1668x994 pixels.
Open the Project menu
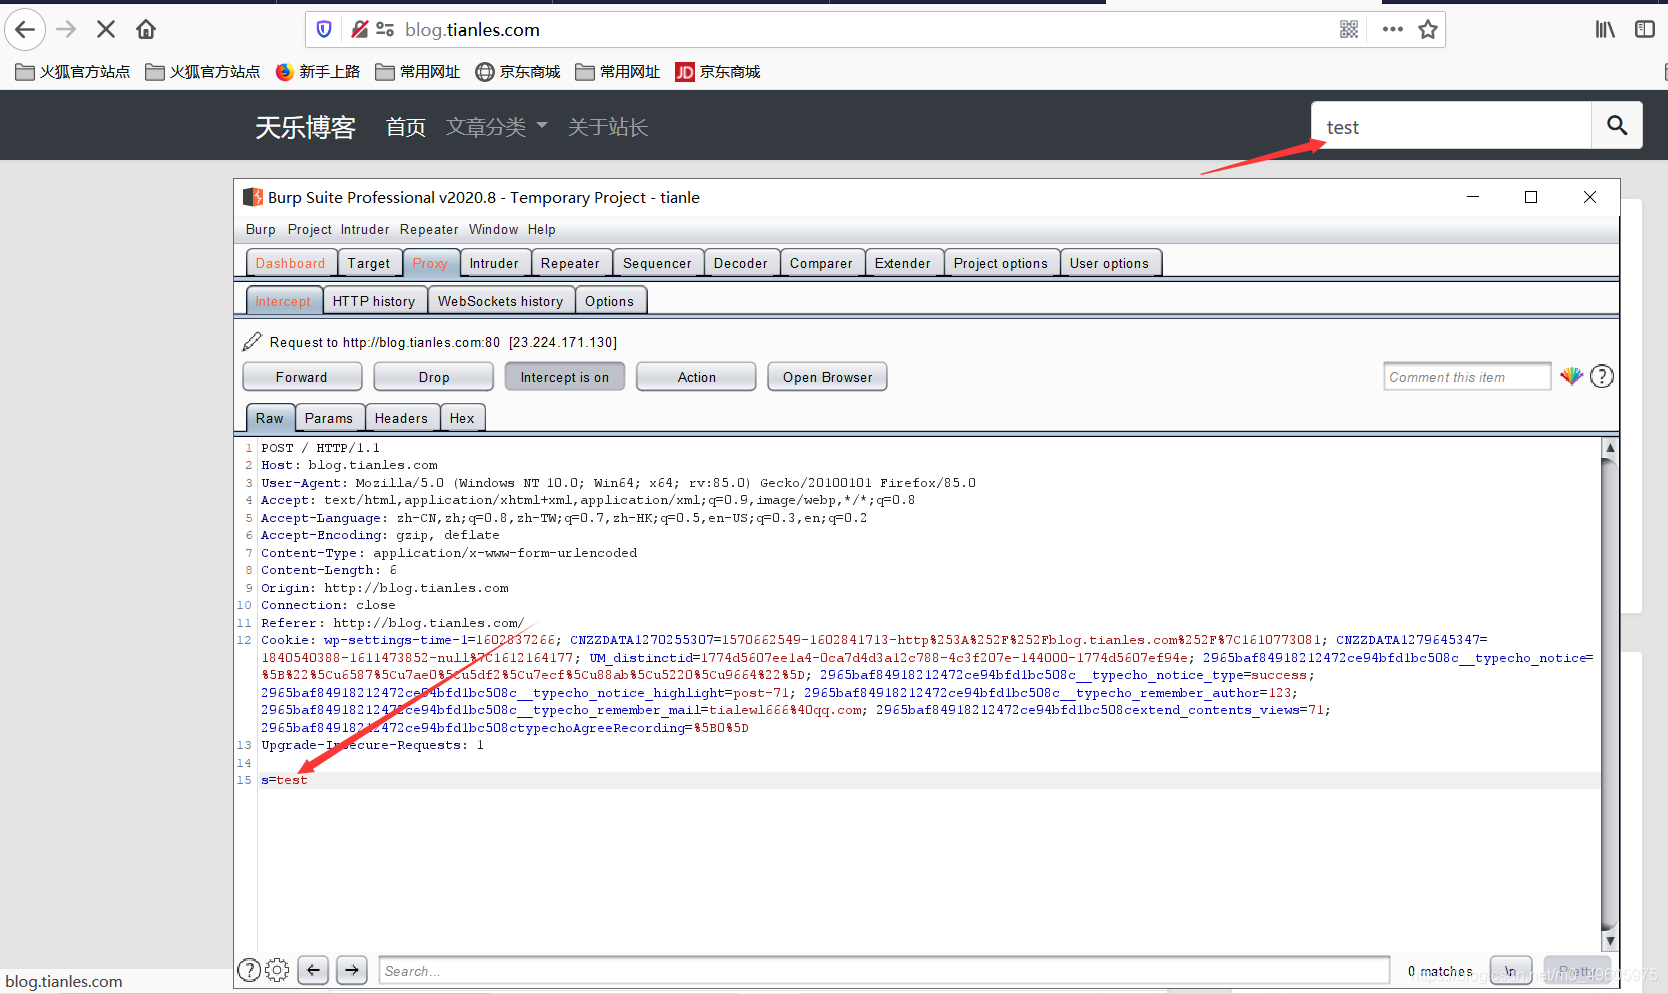pyautogui.click(x=310, y=229)
